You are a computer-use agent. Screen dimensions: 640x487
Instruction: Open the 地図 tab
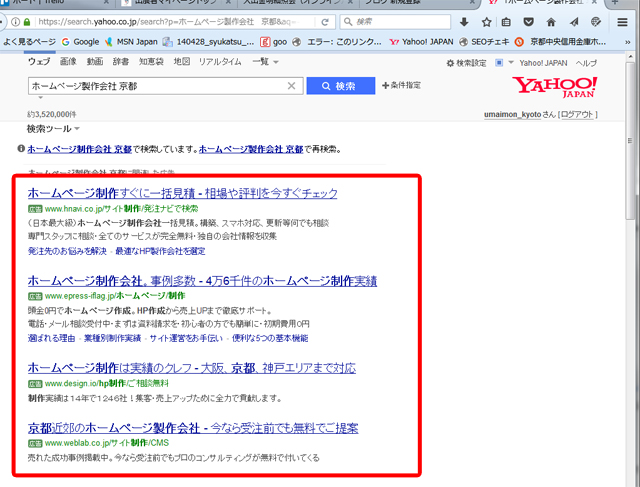182,62
